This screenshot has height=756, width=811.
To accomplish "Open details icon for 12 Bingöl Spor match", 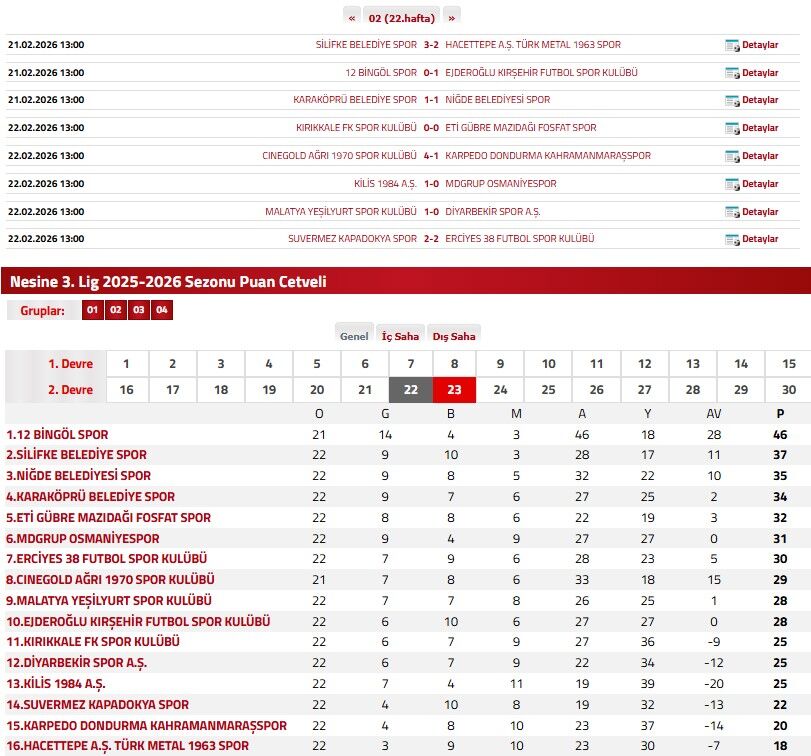I will pyautogui.click(x=732, y=73).
